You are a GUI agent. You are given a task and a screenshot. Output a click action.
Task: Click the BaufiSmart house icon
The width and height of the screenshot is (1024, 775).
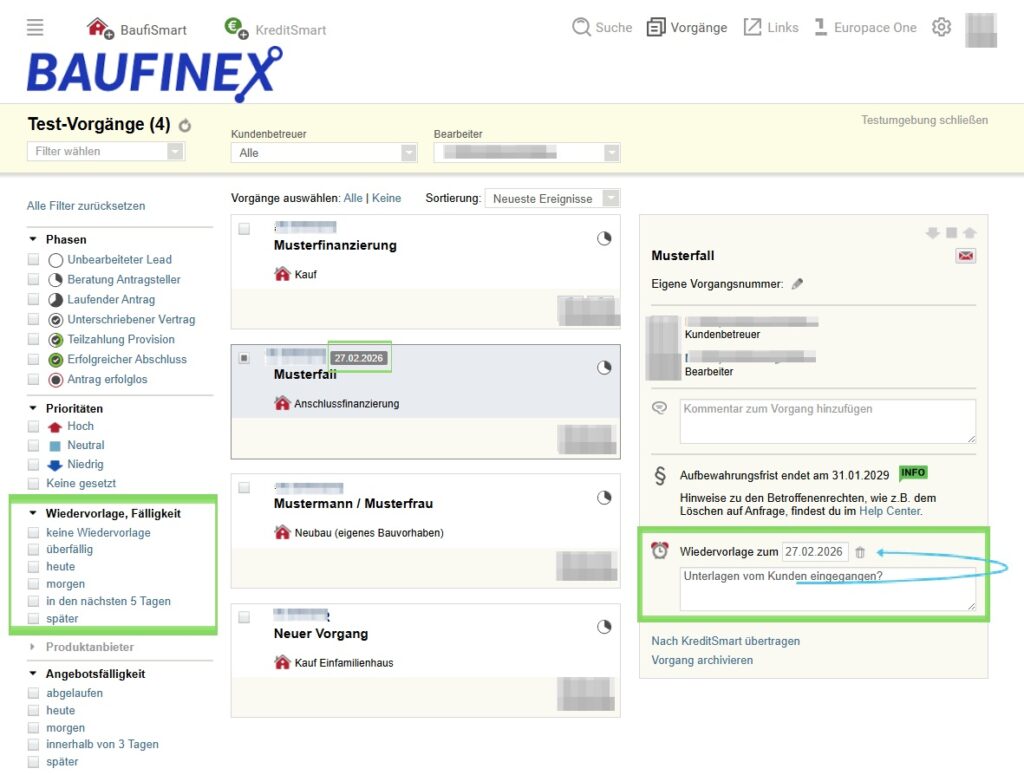tap(99, 28)
